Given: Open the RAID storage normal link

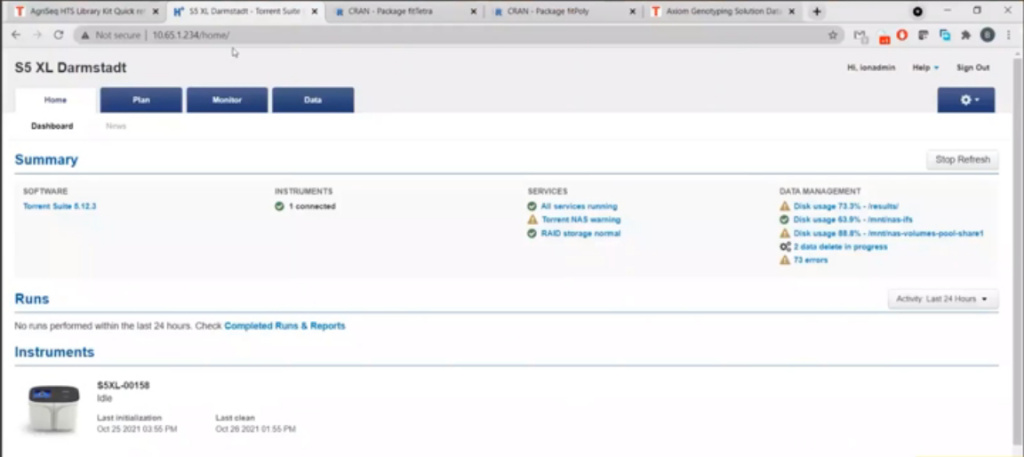Looking at the screenshot, I should (581, 234).
